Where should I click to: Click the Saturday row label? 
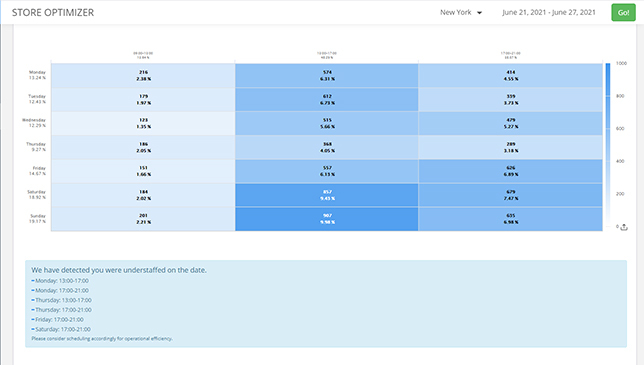(37, 195)
